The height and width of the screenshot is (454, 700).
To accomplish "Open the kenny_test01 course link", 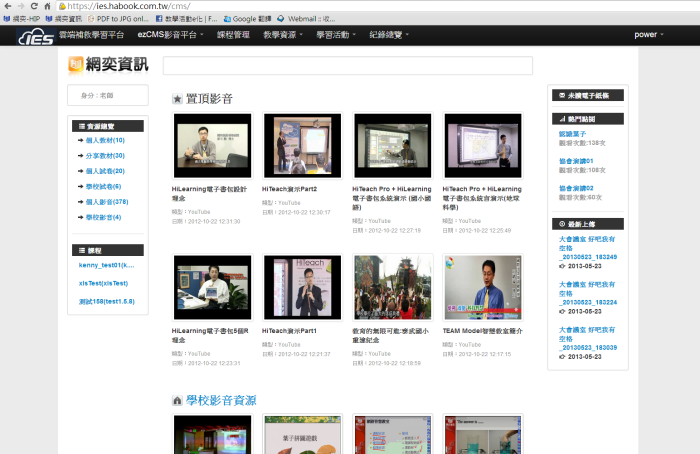I will (x=107, y=265).
